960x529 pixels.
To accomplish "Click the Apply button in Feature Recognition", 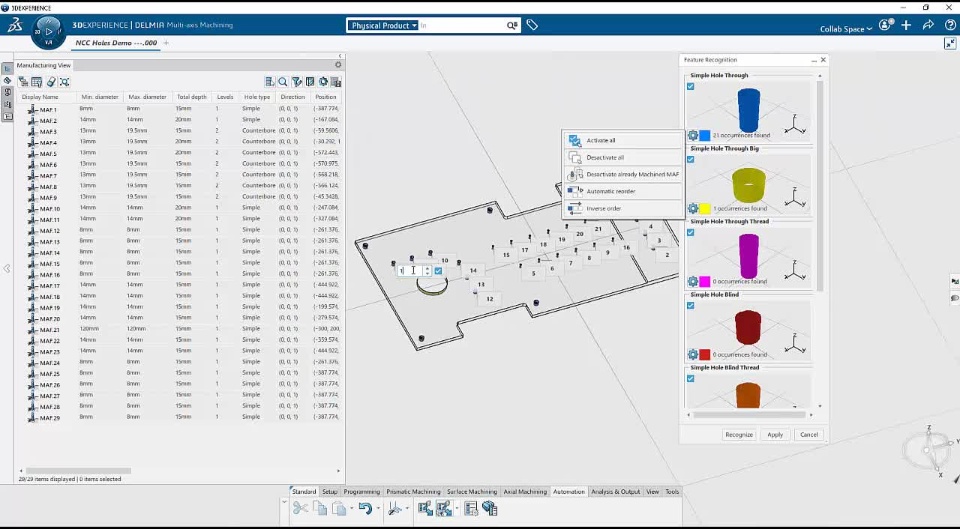I will point(775,435).
